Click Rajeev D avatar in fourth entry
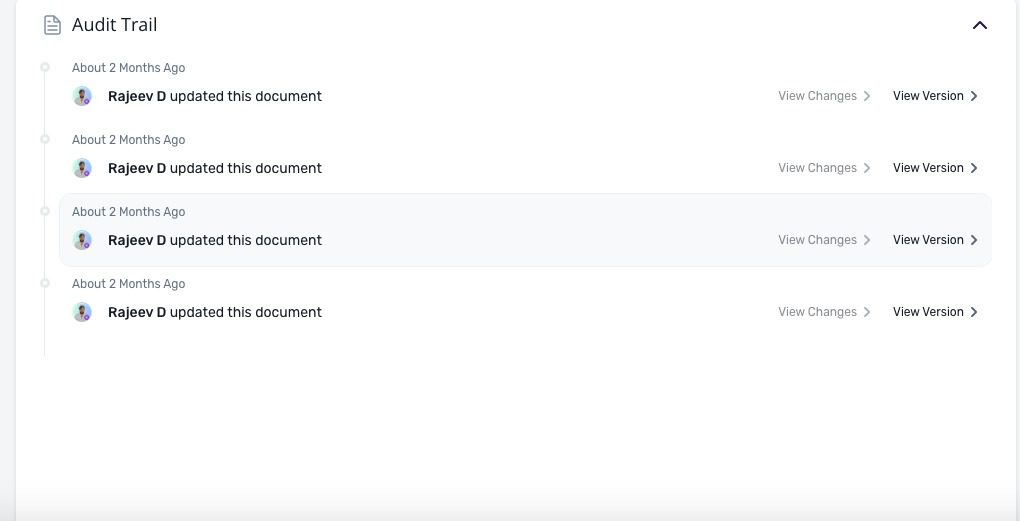Viewport: 1020px width, 521px height. [82, 312]
